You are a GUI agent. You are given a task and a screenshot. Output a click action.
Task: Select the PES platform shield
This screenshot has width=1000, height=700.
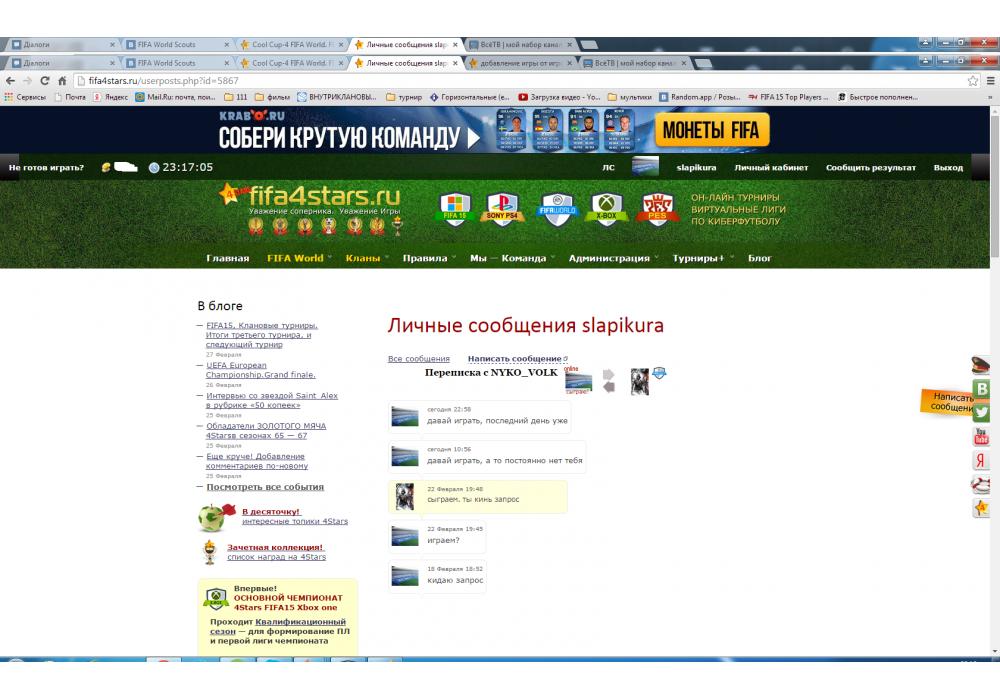click(657, 209)
